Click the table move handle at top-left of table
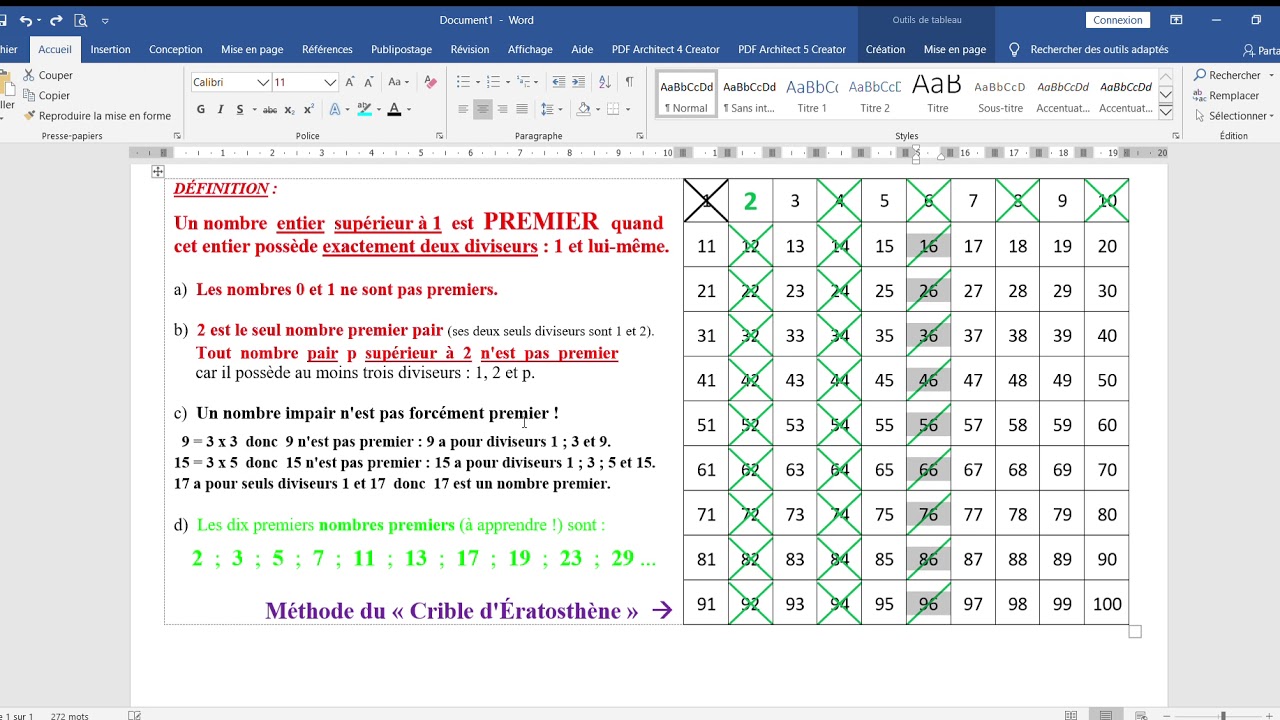The height and width of the screenshot is (720, 1280). coord(158,172)
